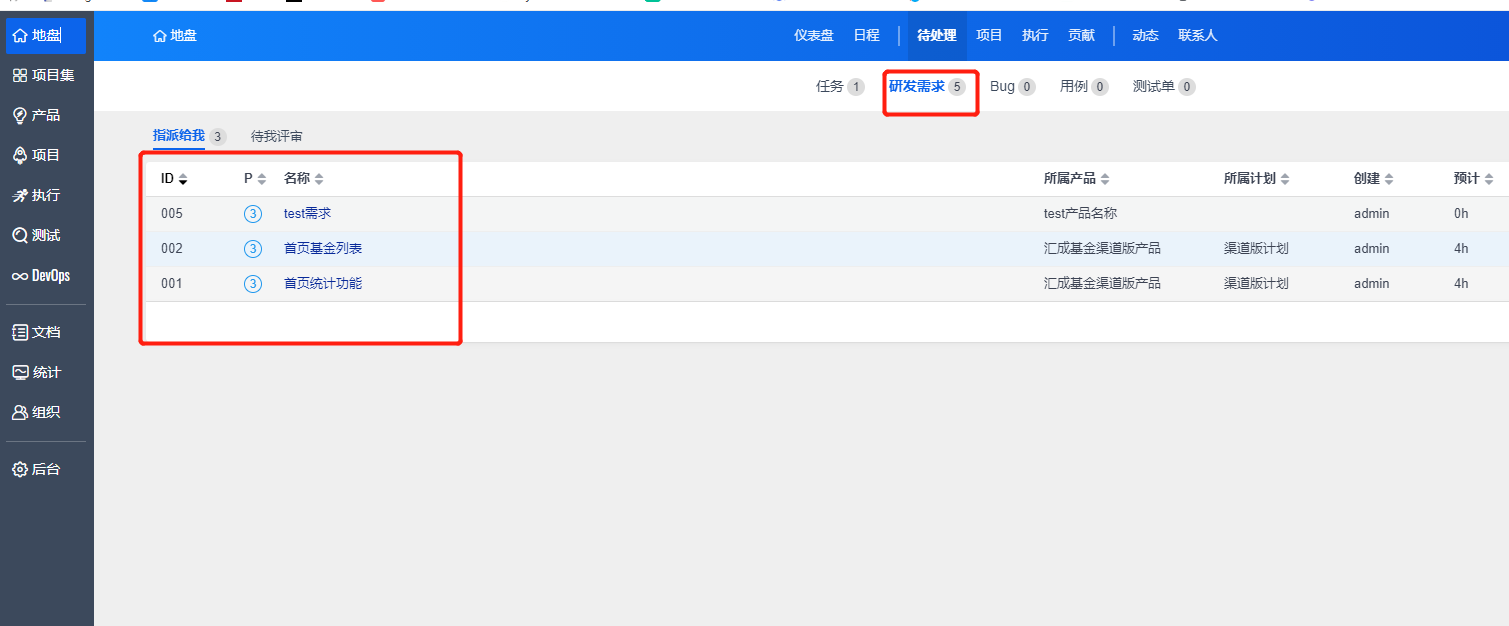Switch to the 测试单 tab
The image size is (1509, 626).
(1164, 87)
